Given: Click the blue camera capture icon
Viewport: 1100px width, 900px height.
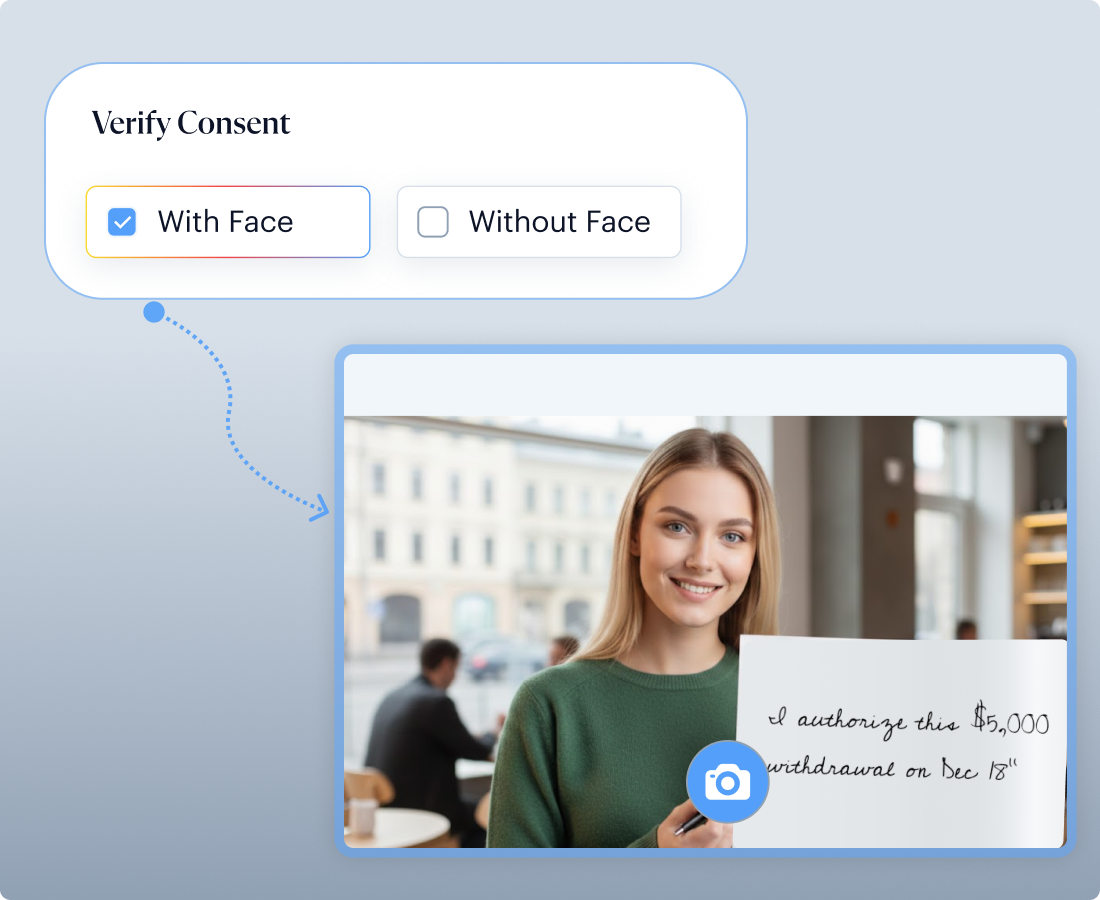Looking at the screenshot, I should pos(727,782).
